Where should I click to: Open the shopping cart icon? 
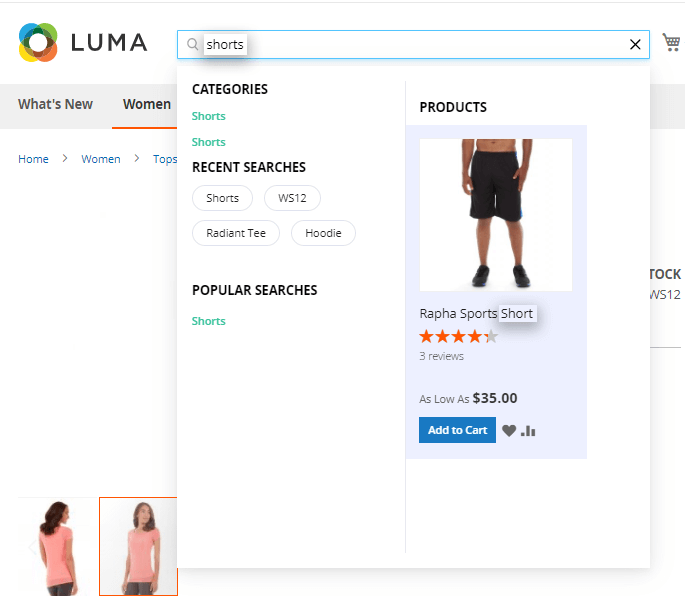(671, 42)
